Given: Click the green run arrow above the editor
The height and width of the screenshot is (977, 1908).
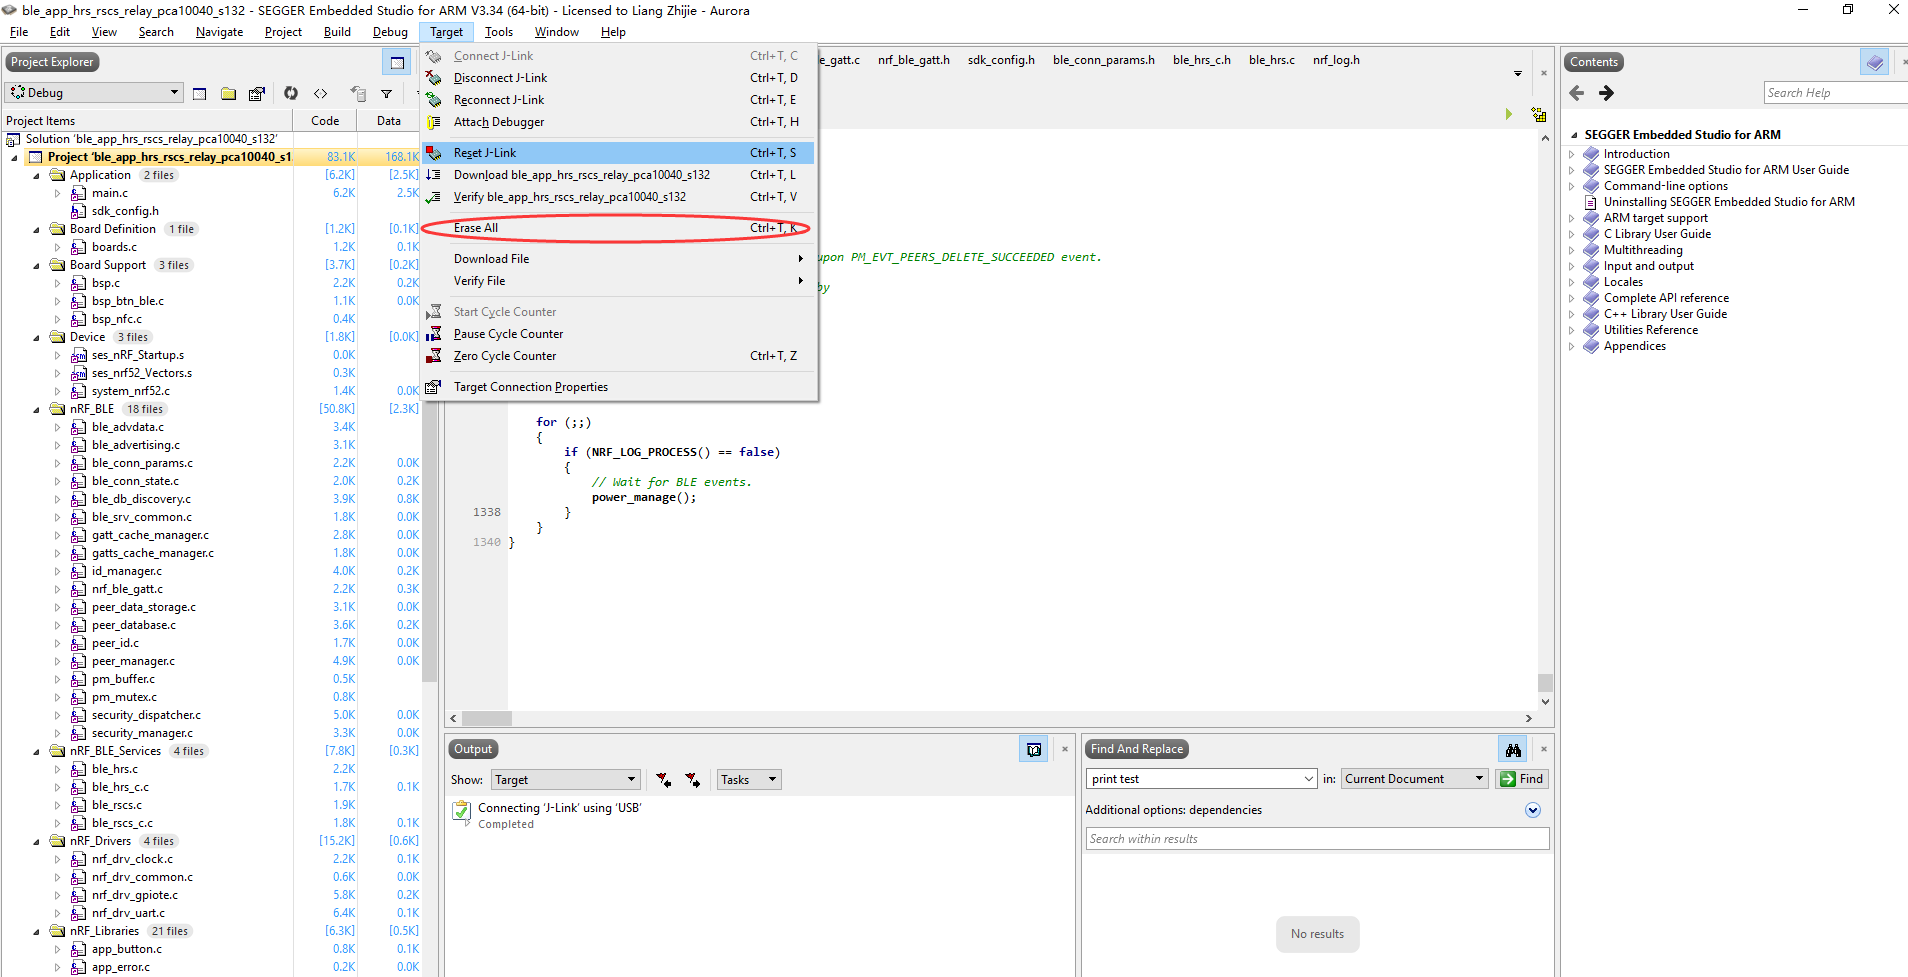Looking at the screenshot, I should [x=1509, y=114].
